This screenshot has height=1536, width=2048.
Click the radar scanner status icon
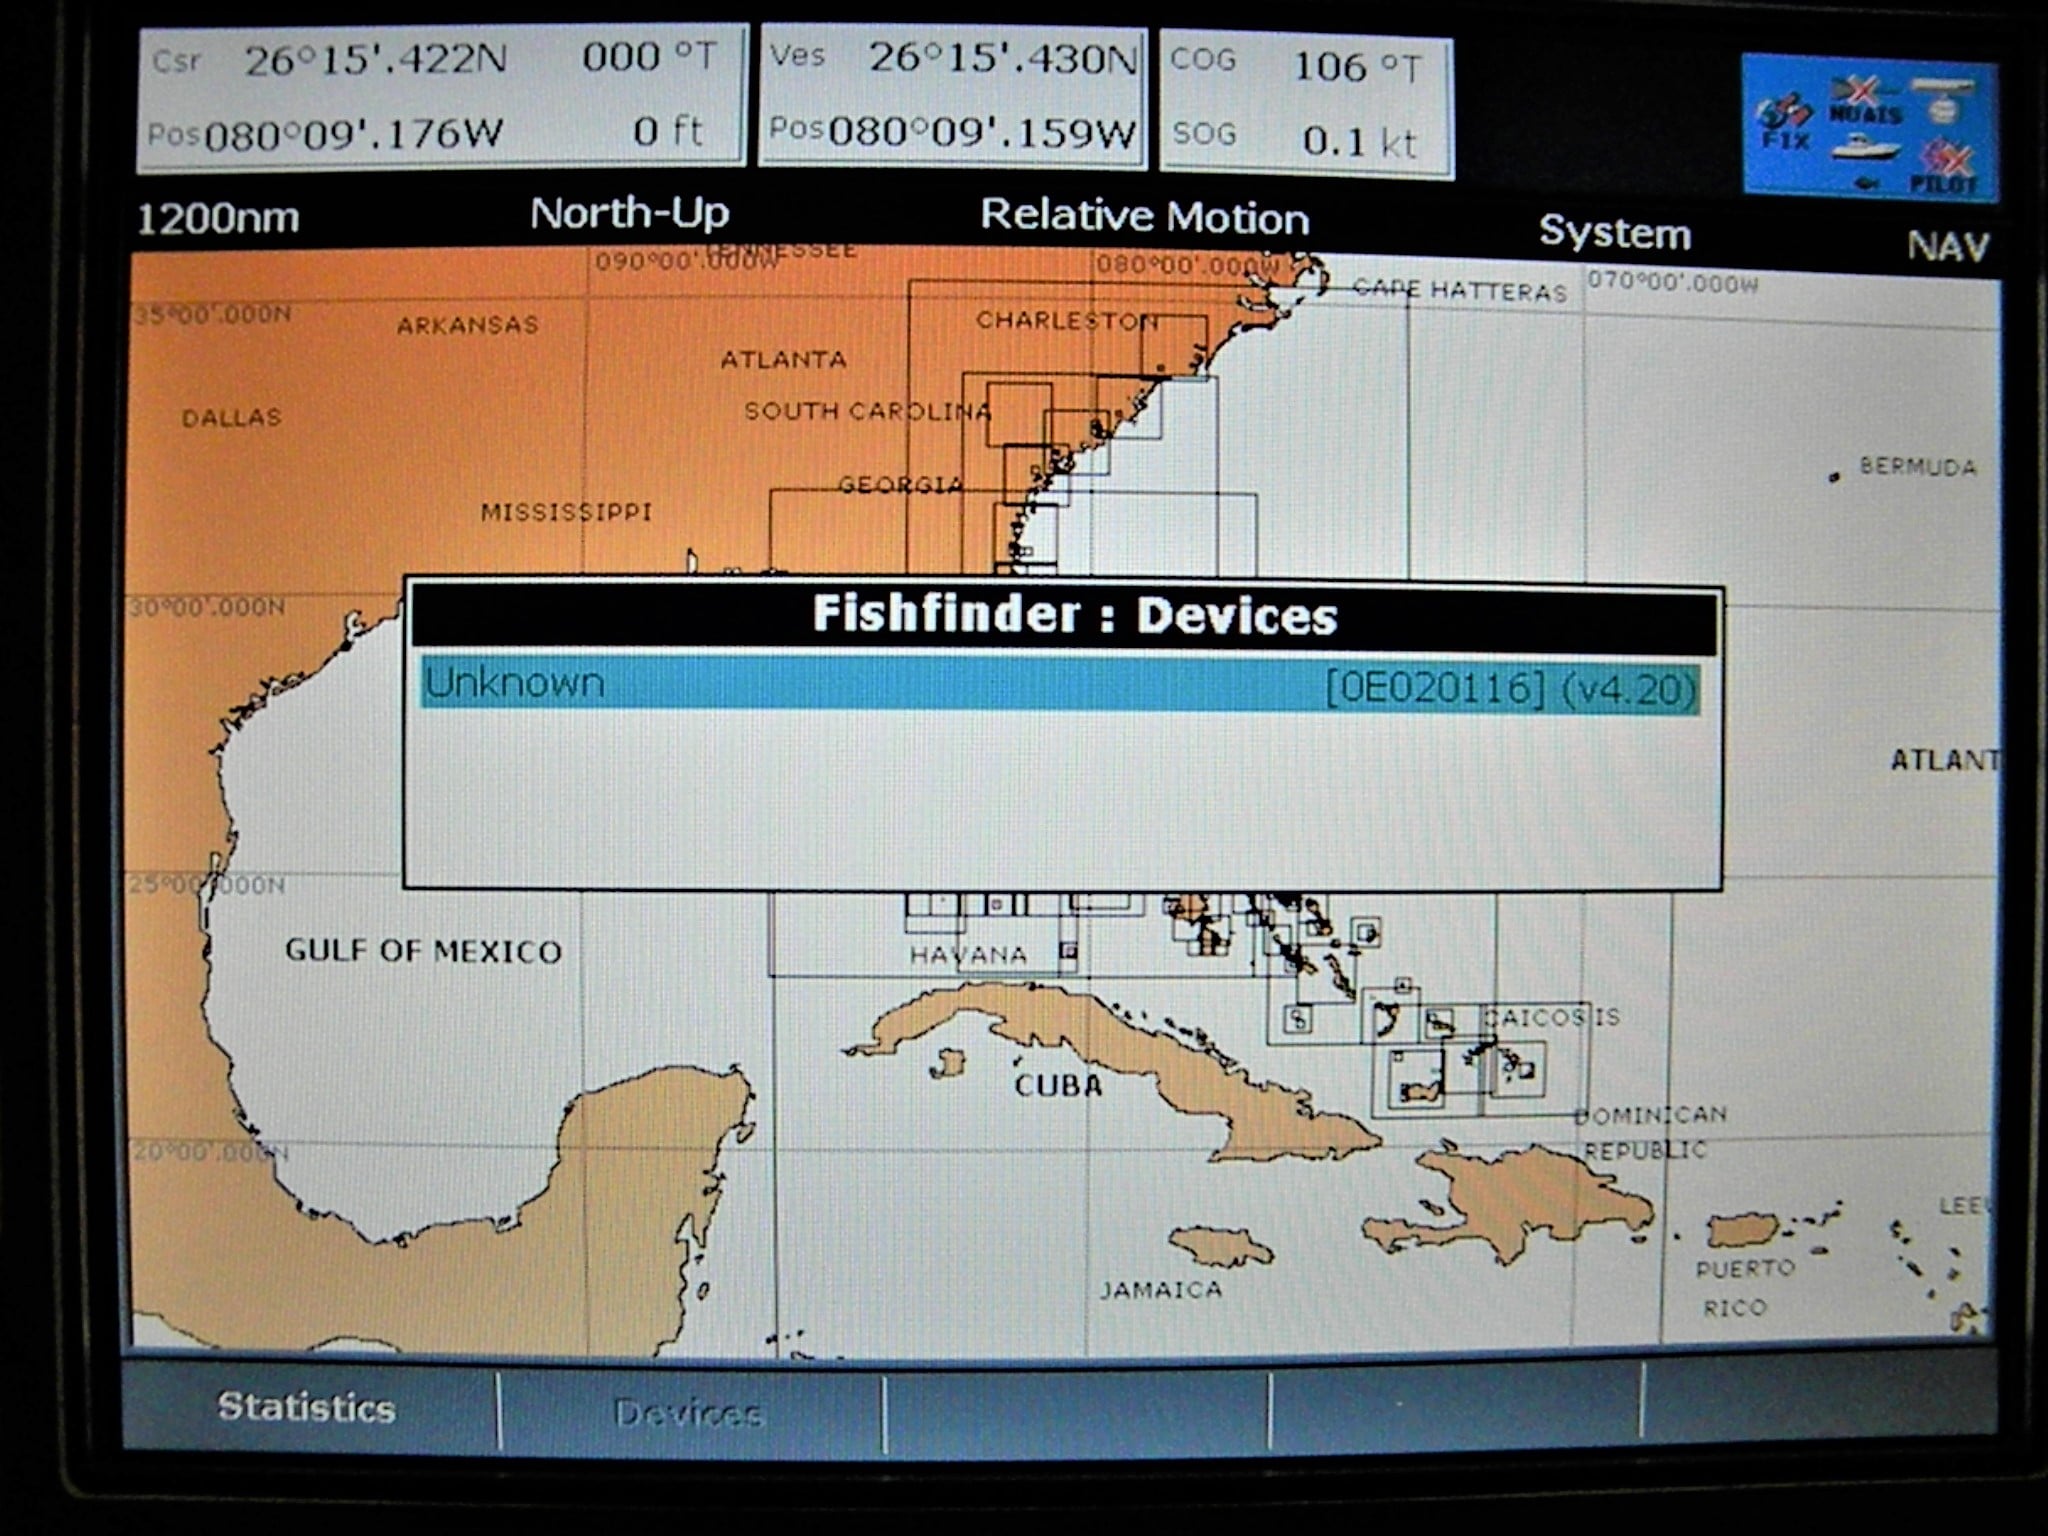click(x=1945, y=100)
